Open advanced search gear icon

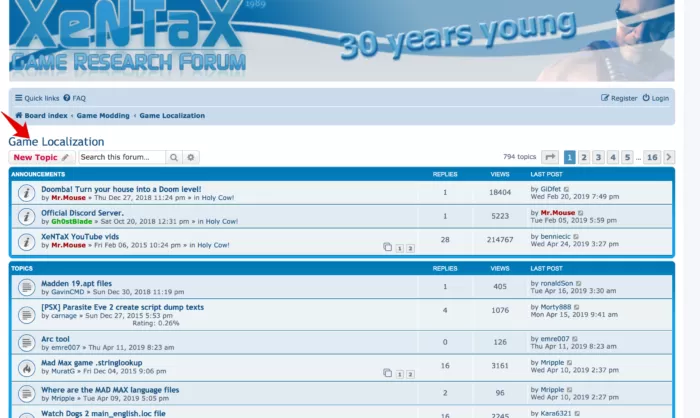click(x=191, y=157)
